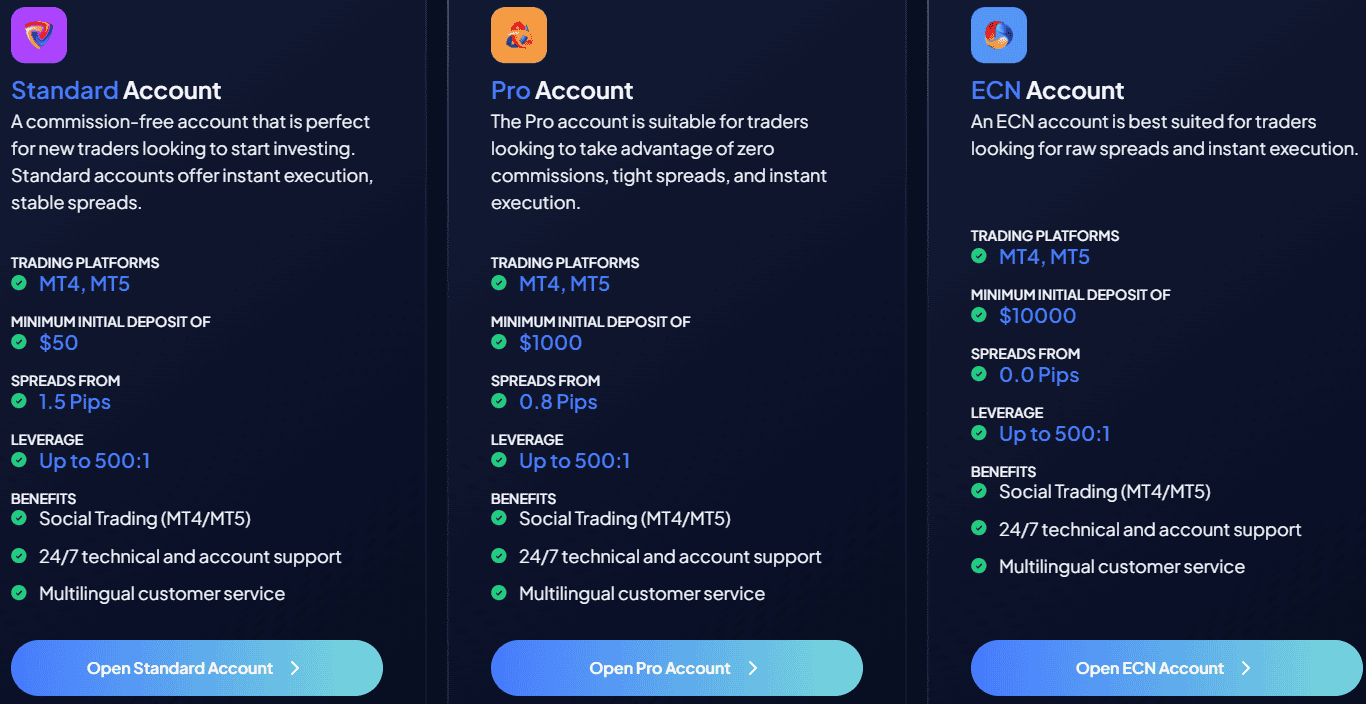Click the Pro Account orange logo icon
Image resolution: width=1366 pixels, height=704 pixels.
518,34
